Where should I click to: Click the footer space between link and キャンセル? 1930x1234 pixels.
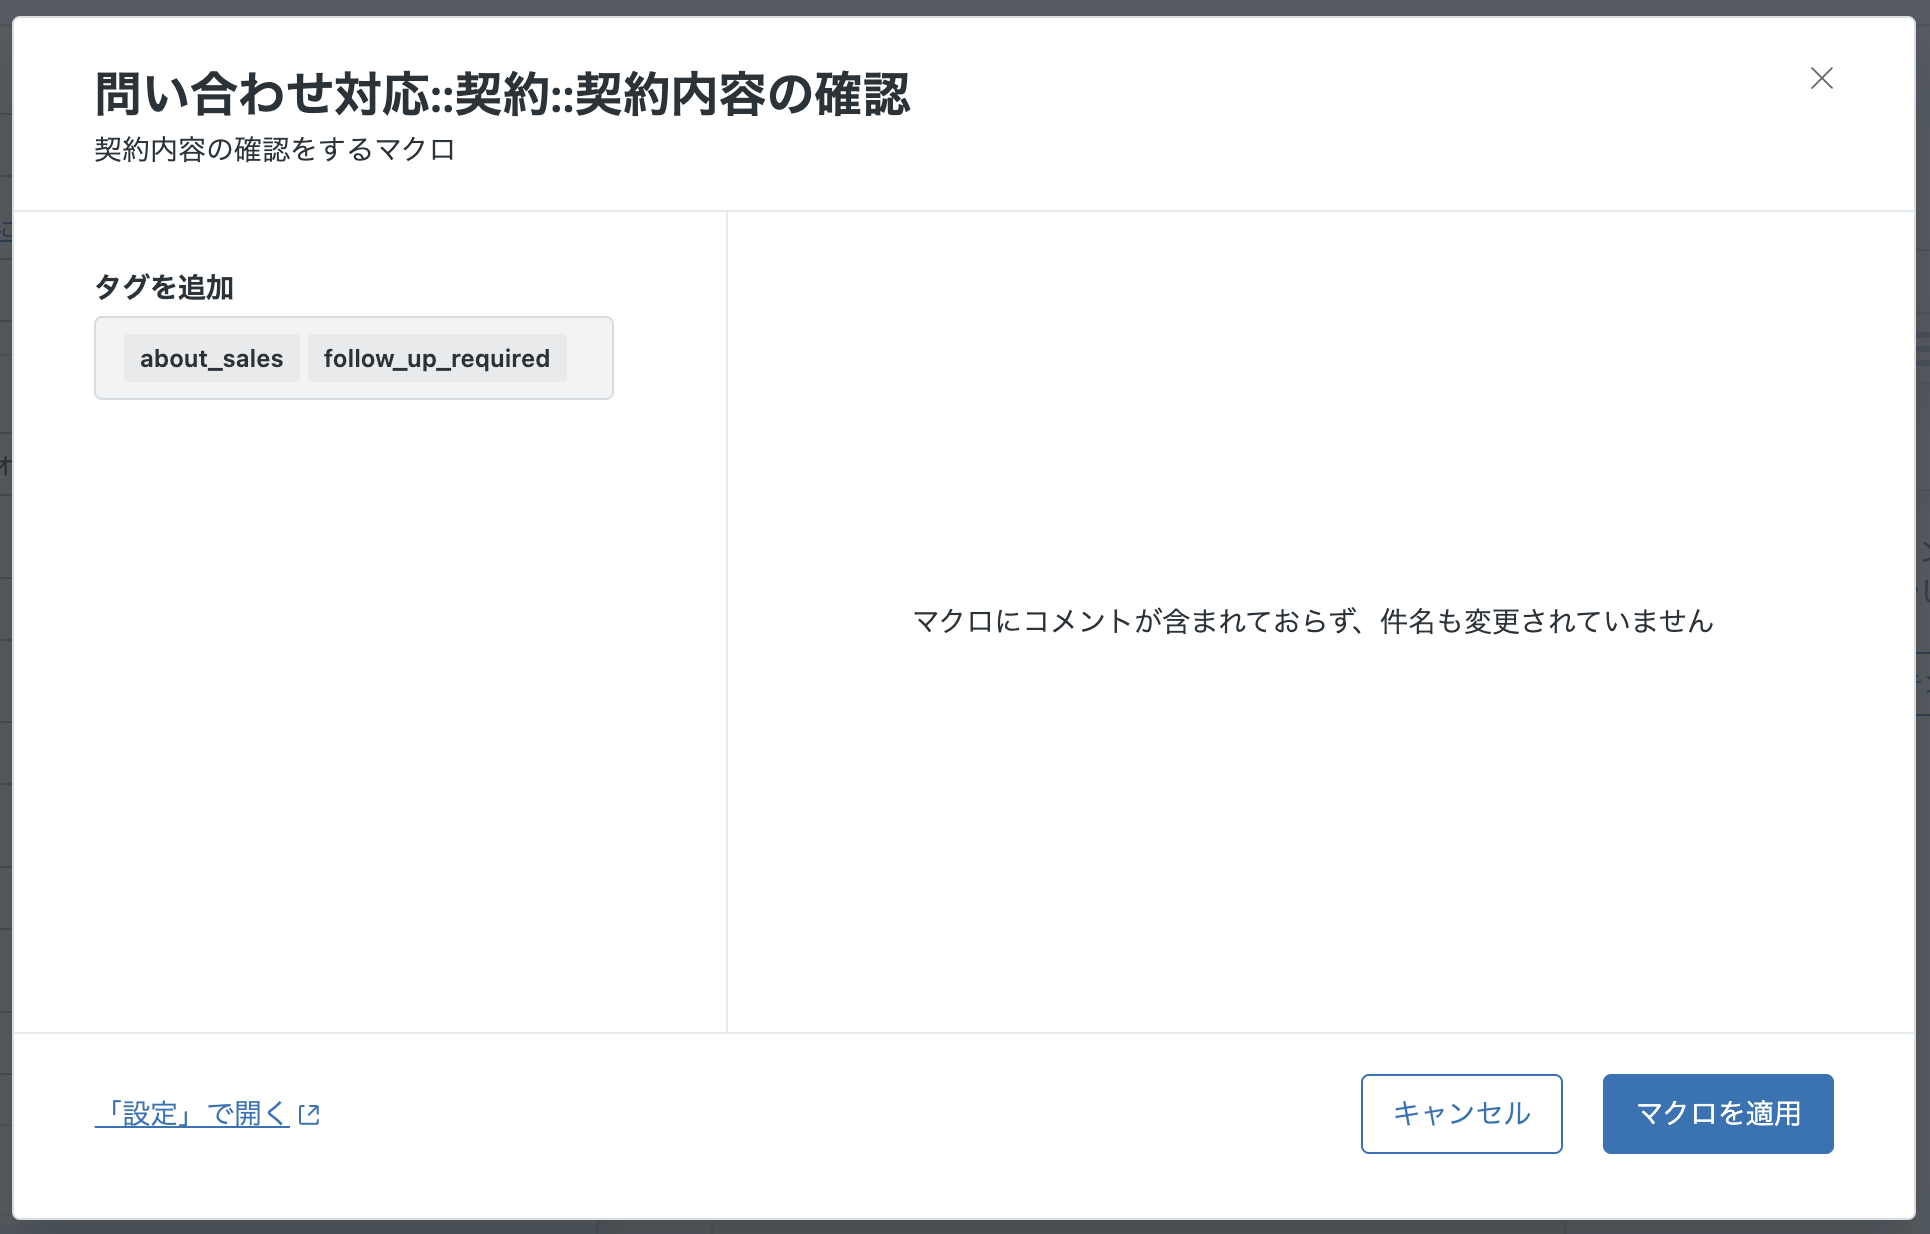[x=840, y=1114]
